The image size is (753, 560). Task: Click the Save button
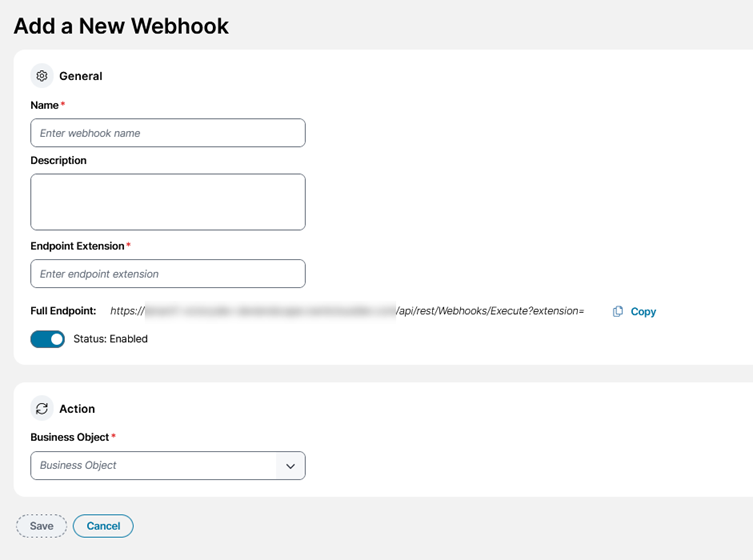point(41,526)
